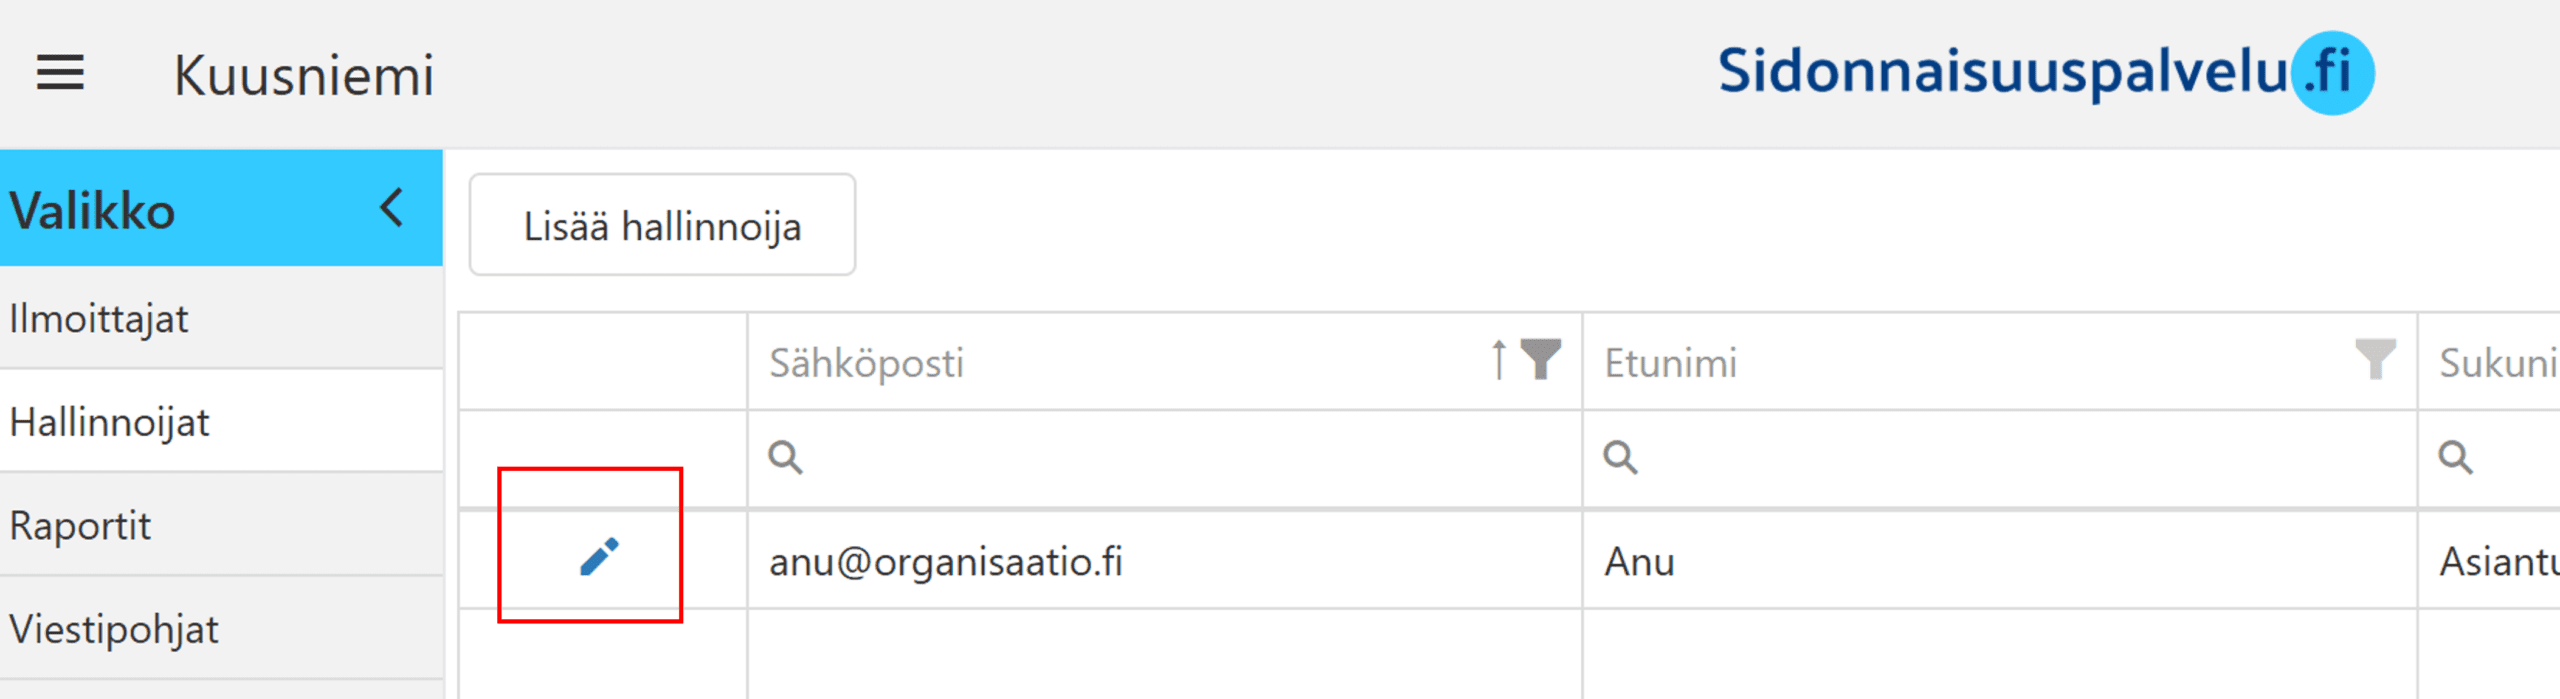Click the search magnifier under Etunimi
The image size is (2560, 699).
(x=1620, y=458)
